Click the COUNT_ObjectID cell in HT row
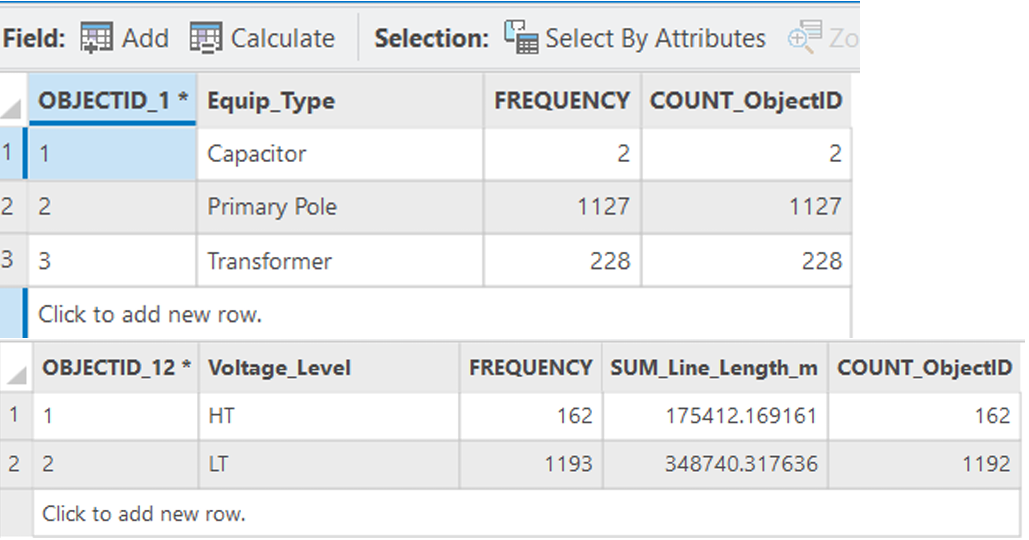 [924, 415]
